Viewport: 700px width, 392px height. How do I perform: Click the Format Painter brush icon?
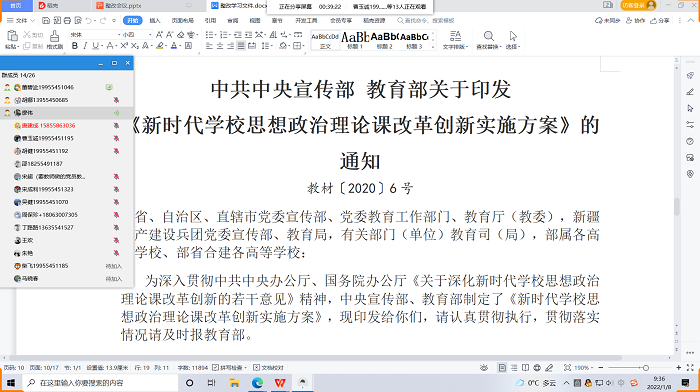pyautogui.click(x=54, y=36)
